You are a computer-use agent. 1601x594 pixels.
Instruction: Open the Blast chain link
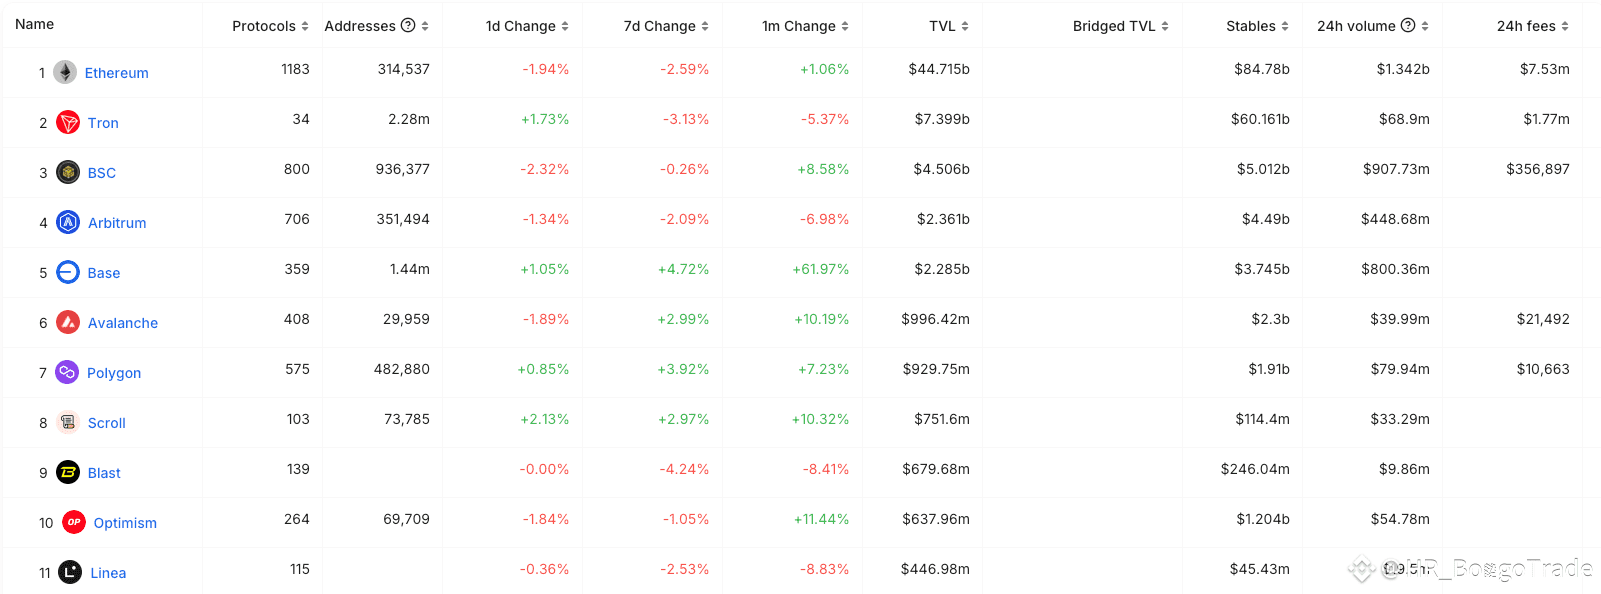104,473
